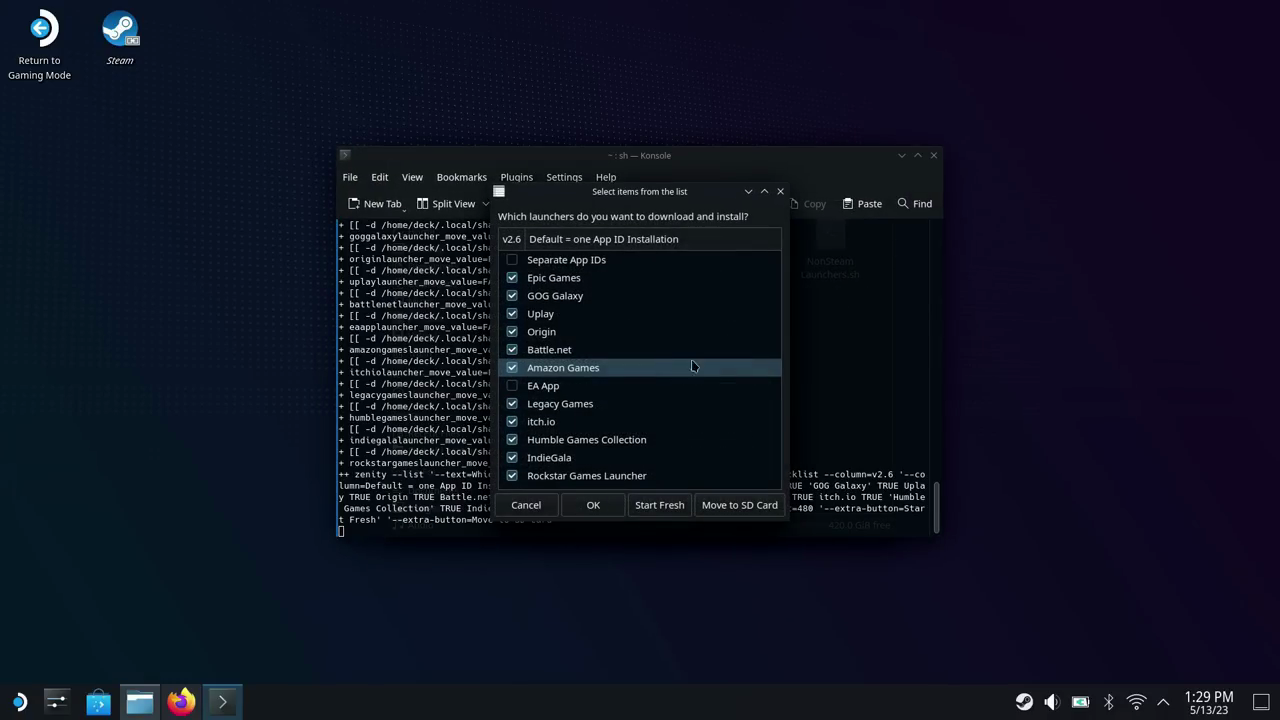Open the Steam desktop shortcut

[120, 38]
